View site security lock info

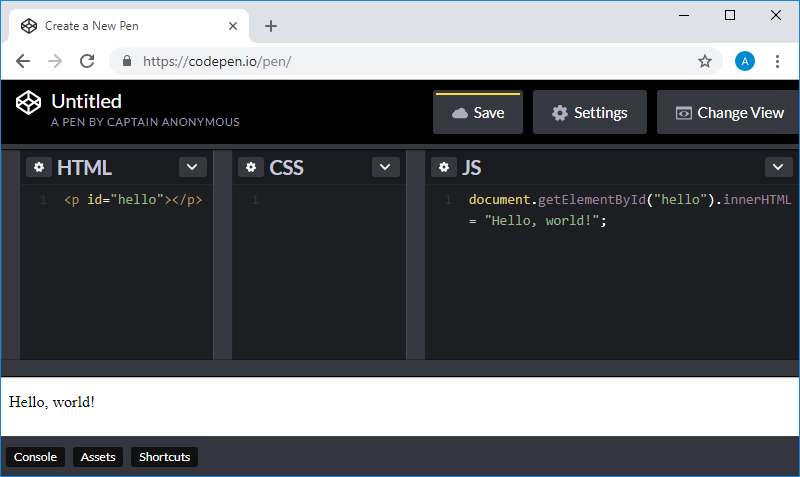pos(127,61)
